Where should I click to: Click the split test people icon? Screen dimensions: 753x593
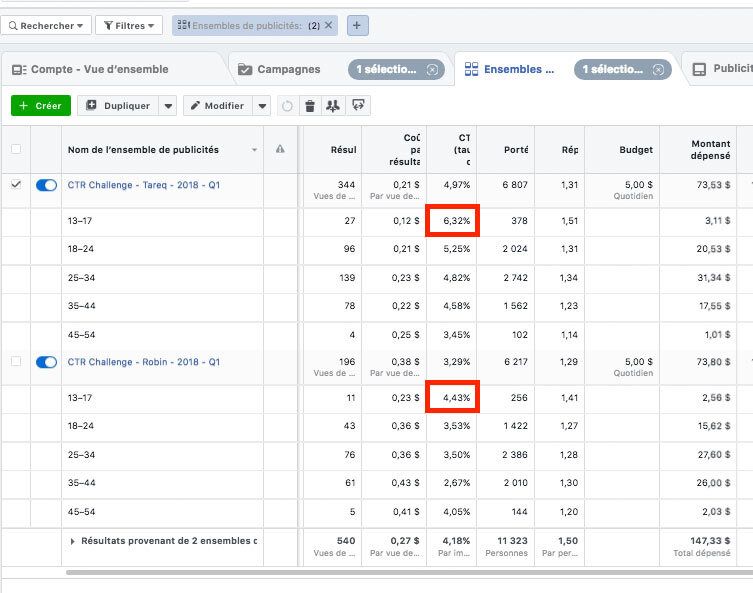click(334, 106)
